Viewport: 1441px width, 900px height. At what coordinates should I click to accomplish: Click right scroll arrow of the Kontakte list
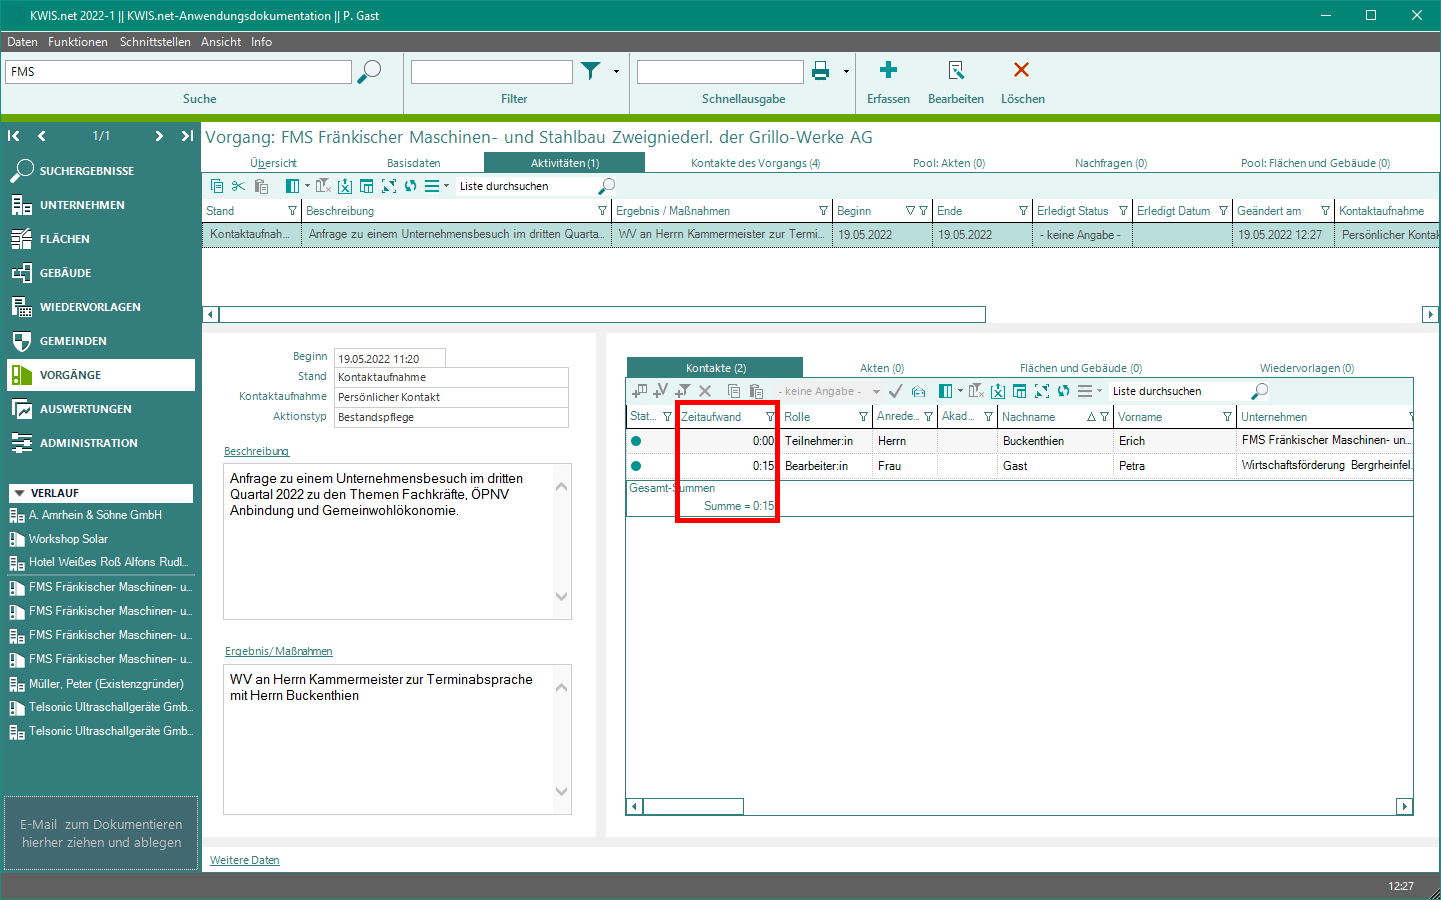click(1404, 806)
